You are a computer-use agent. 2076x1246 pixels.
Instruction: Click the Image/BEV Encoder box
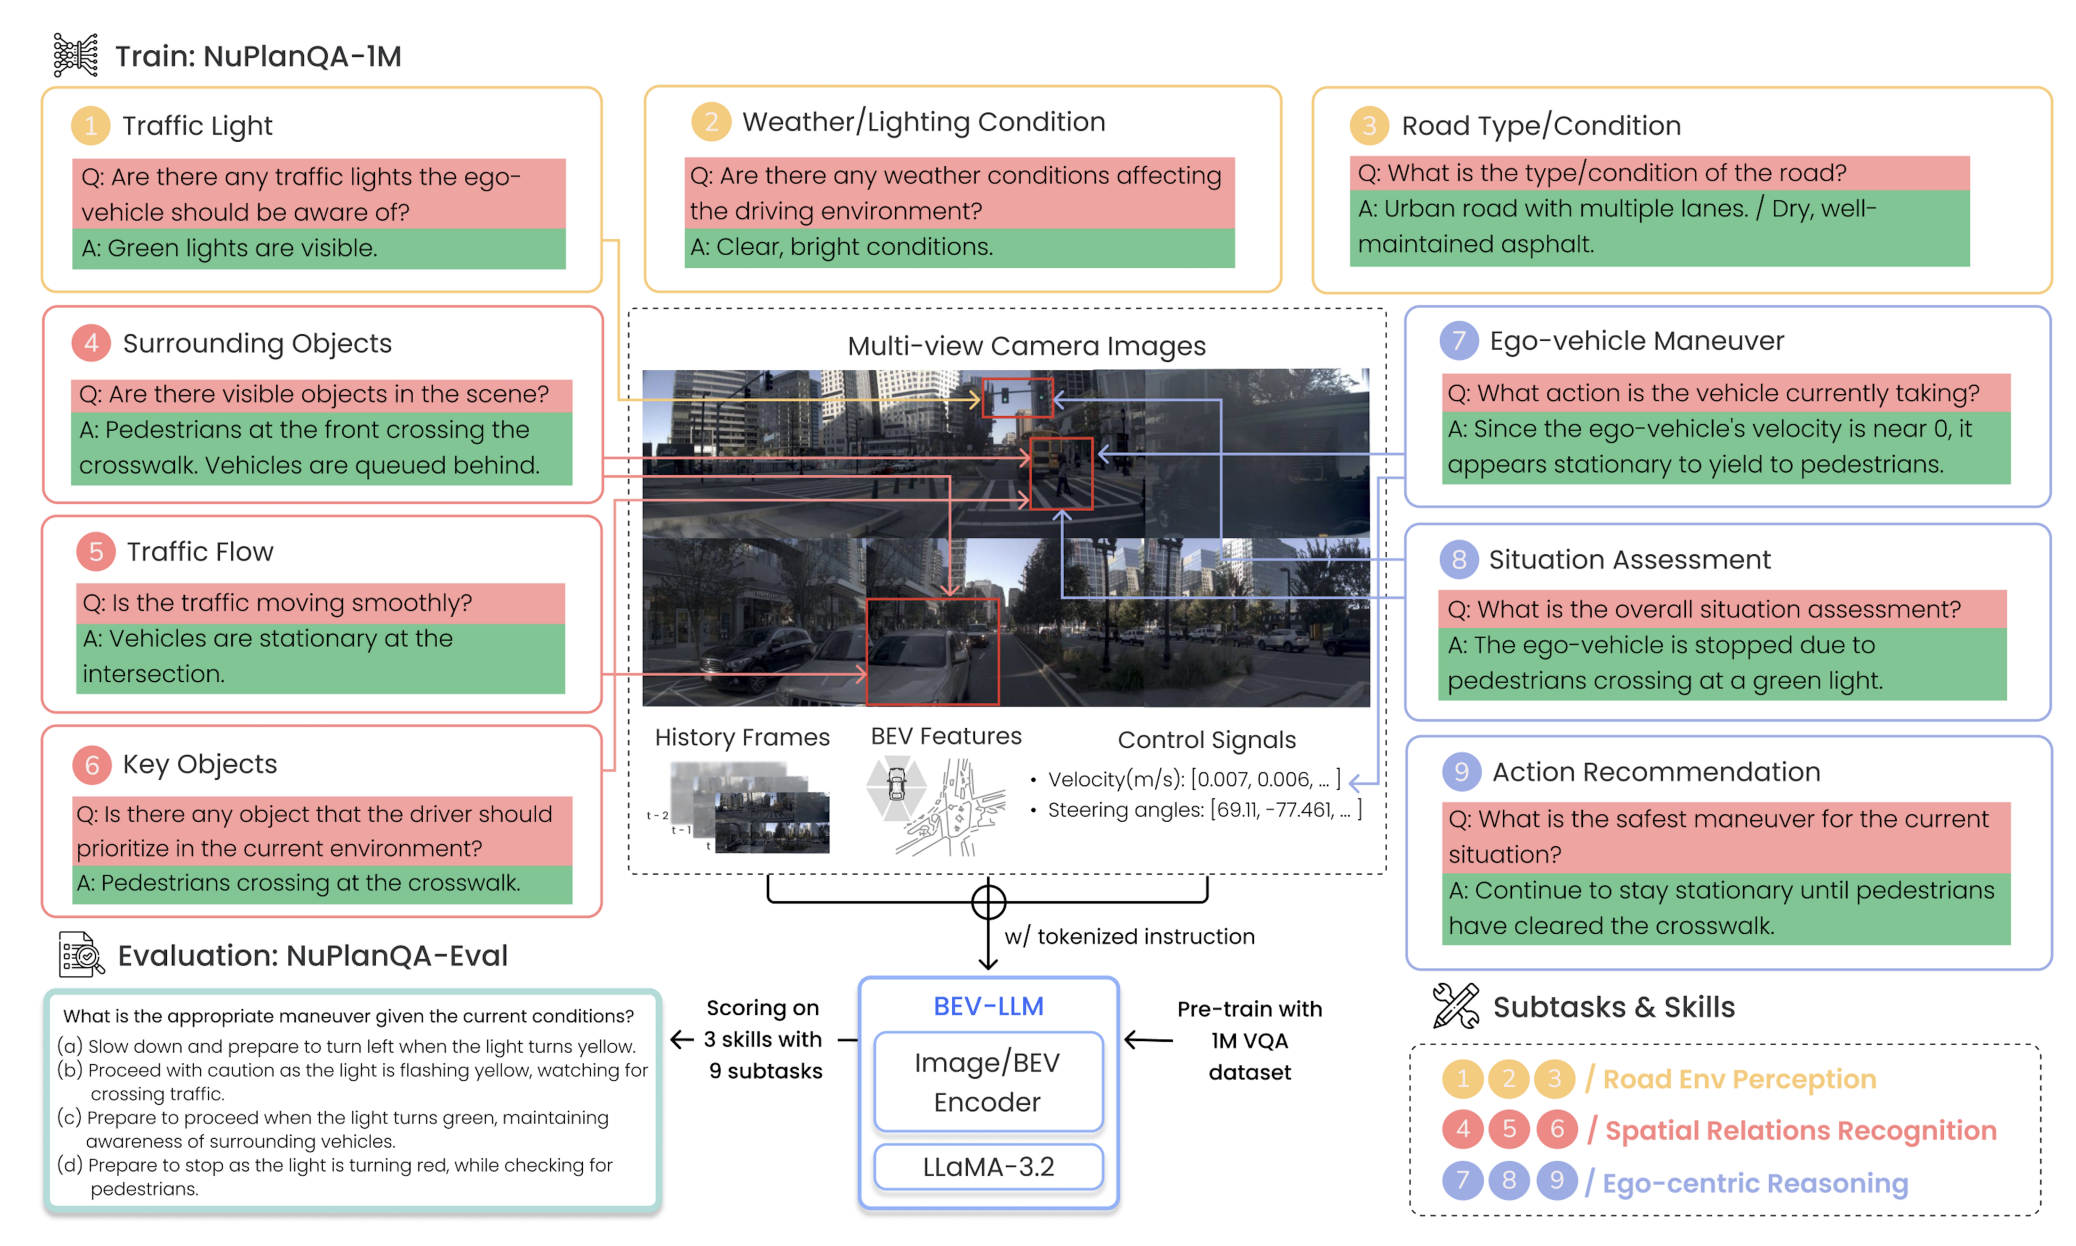click(x=987, y=1081)
